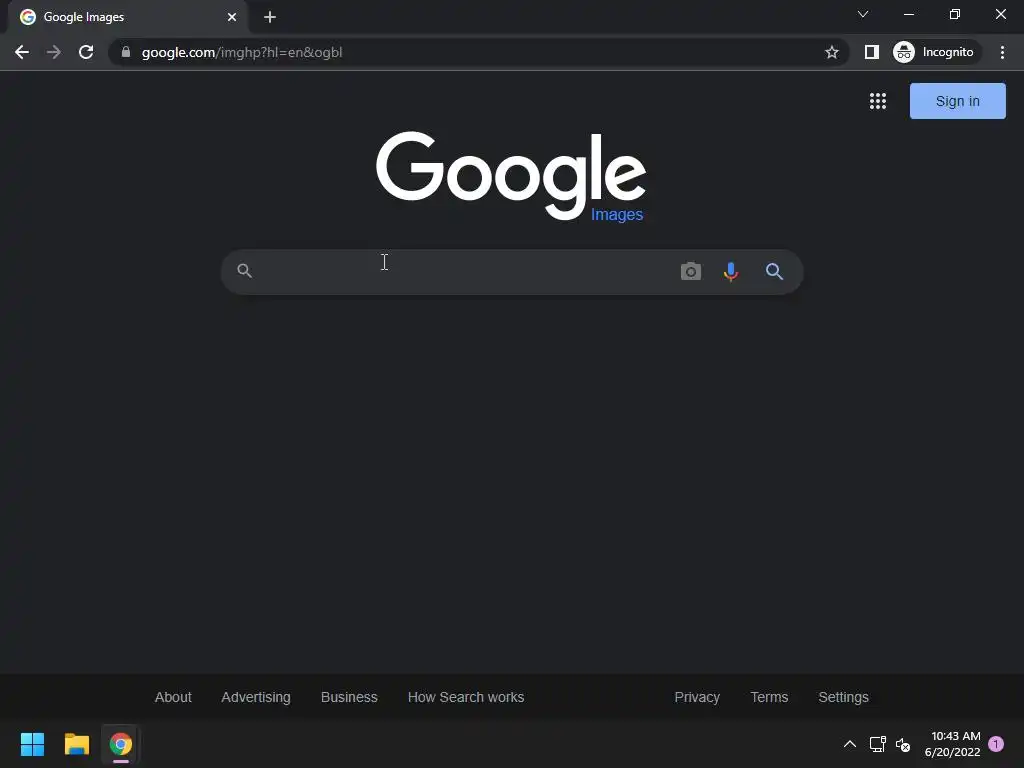This screenshot has height=768, width=1024.
Task: Show hidden system tray icons
Action: tap(850, 744)
